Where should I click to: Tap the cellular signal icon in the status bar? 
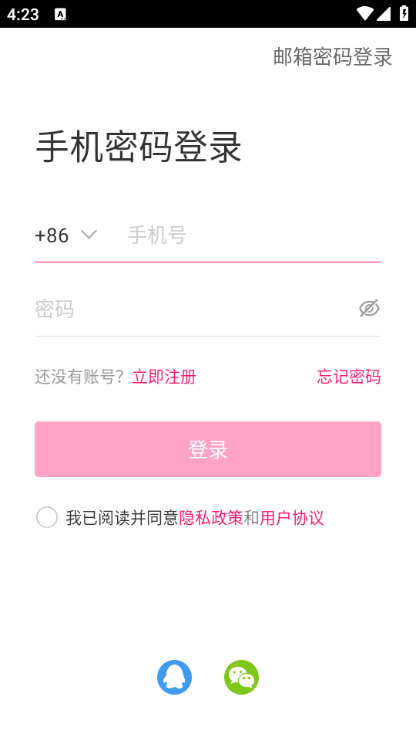coord(383,14)
